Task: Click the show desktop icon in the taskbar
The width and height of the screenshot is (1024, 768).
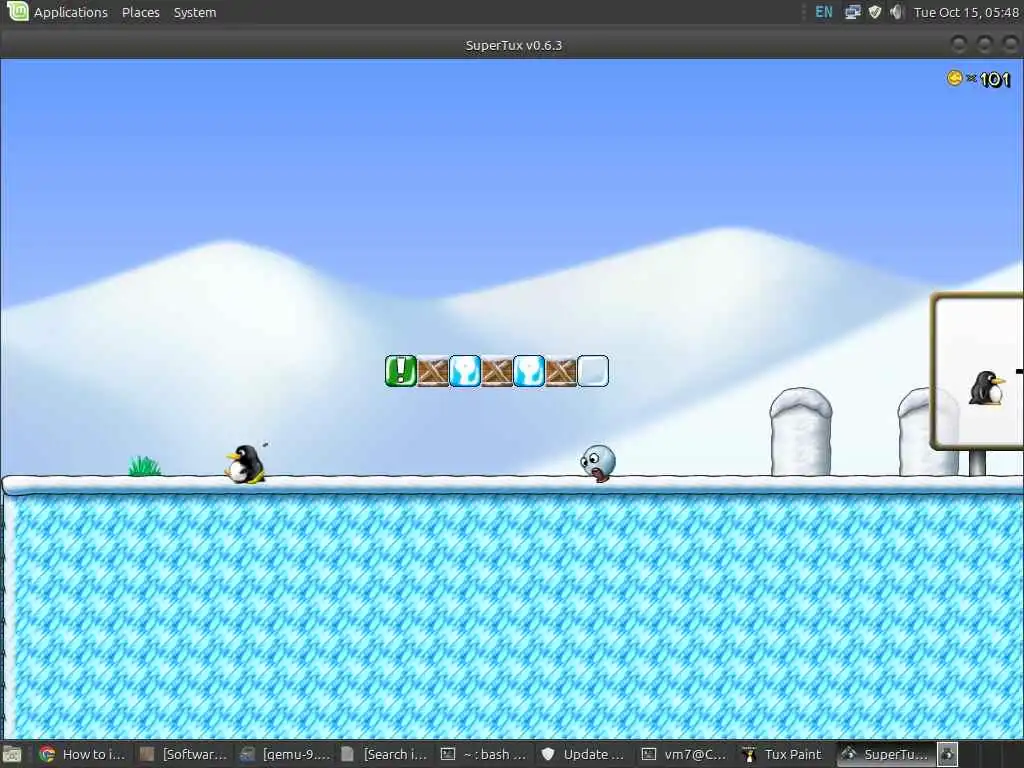Action: [x=12, y=755]
